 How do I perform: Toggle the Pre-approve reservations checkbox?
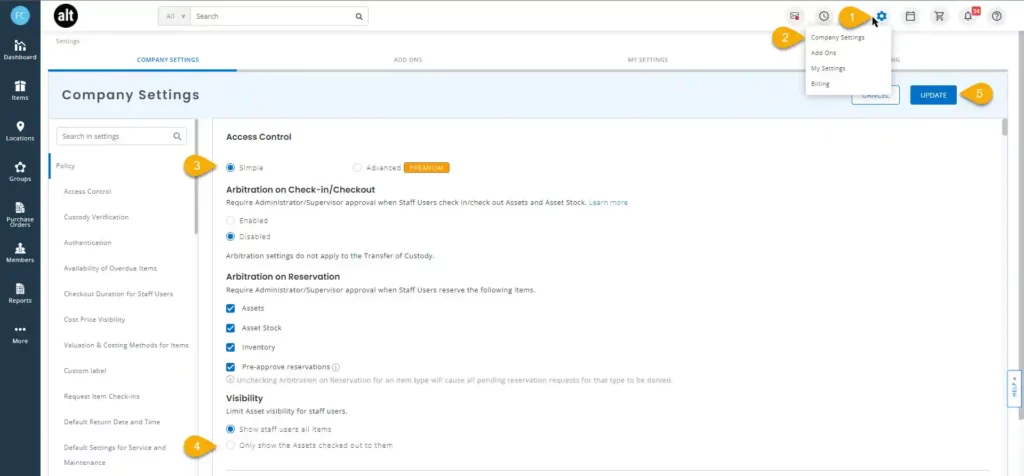232,367
